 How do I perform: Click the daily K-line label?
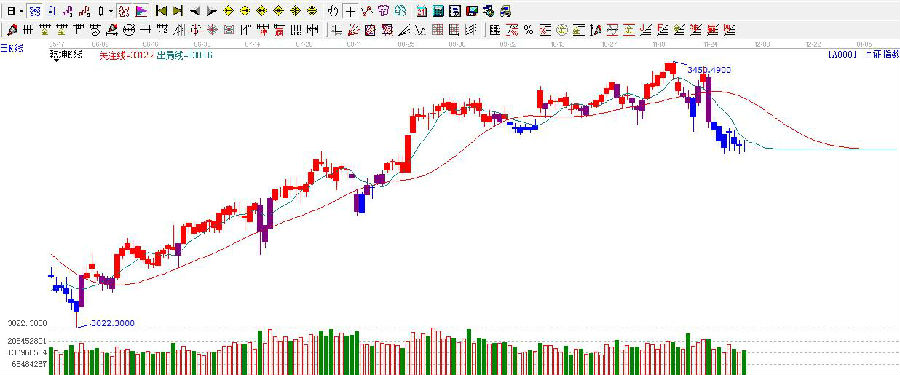click(12, 49)
